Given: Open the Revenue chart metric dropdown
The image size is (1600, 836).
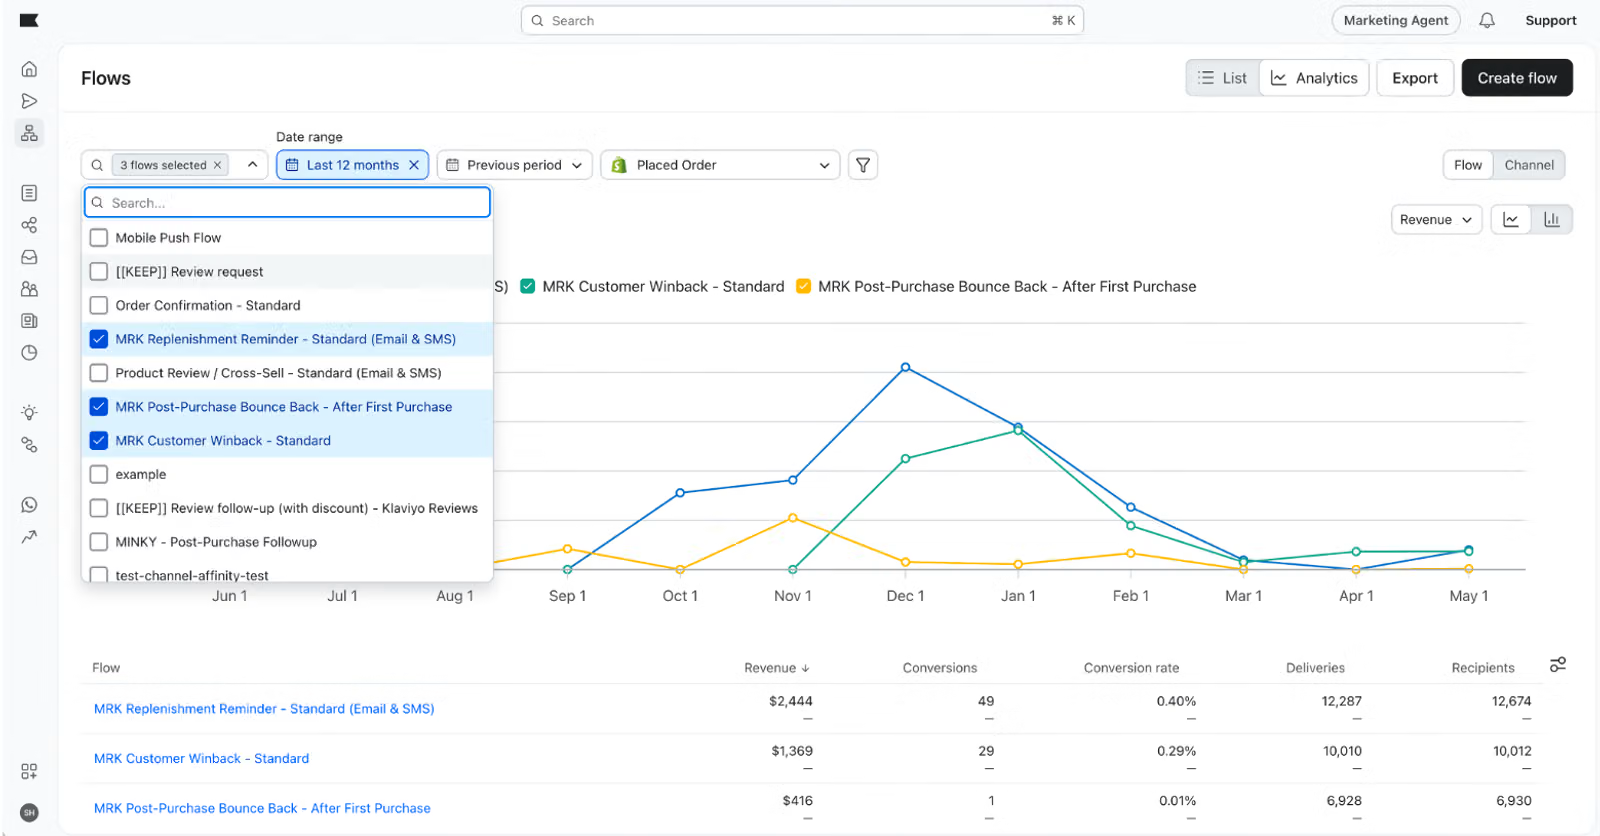Looking at the screenshot, I should [x=1435, y=220].
